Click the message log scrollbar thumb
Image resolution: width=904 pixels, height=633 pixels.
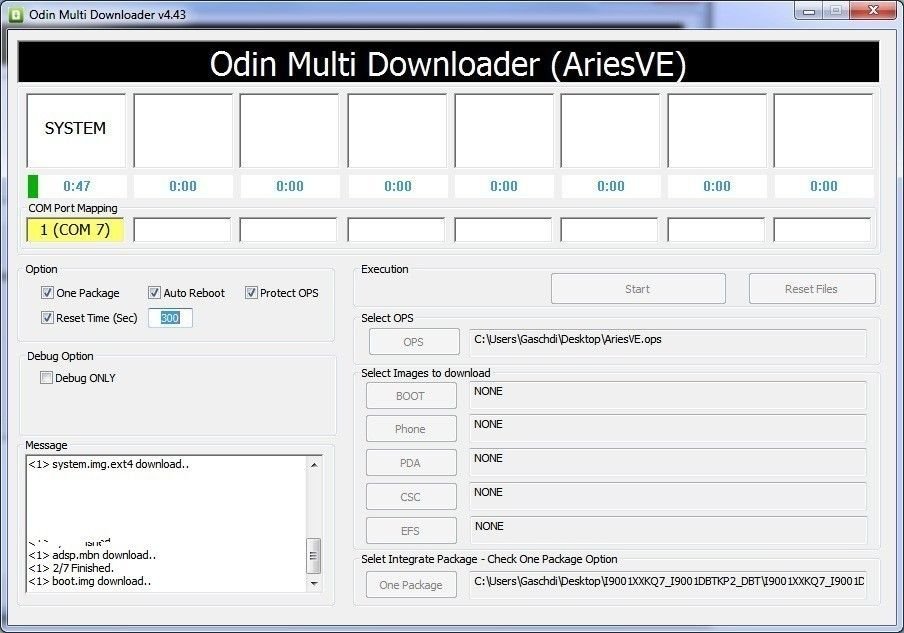(314, 556)
